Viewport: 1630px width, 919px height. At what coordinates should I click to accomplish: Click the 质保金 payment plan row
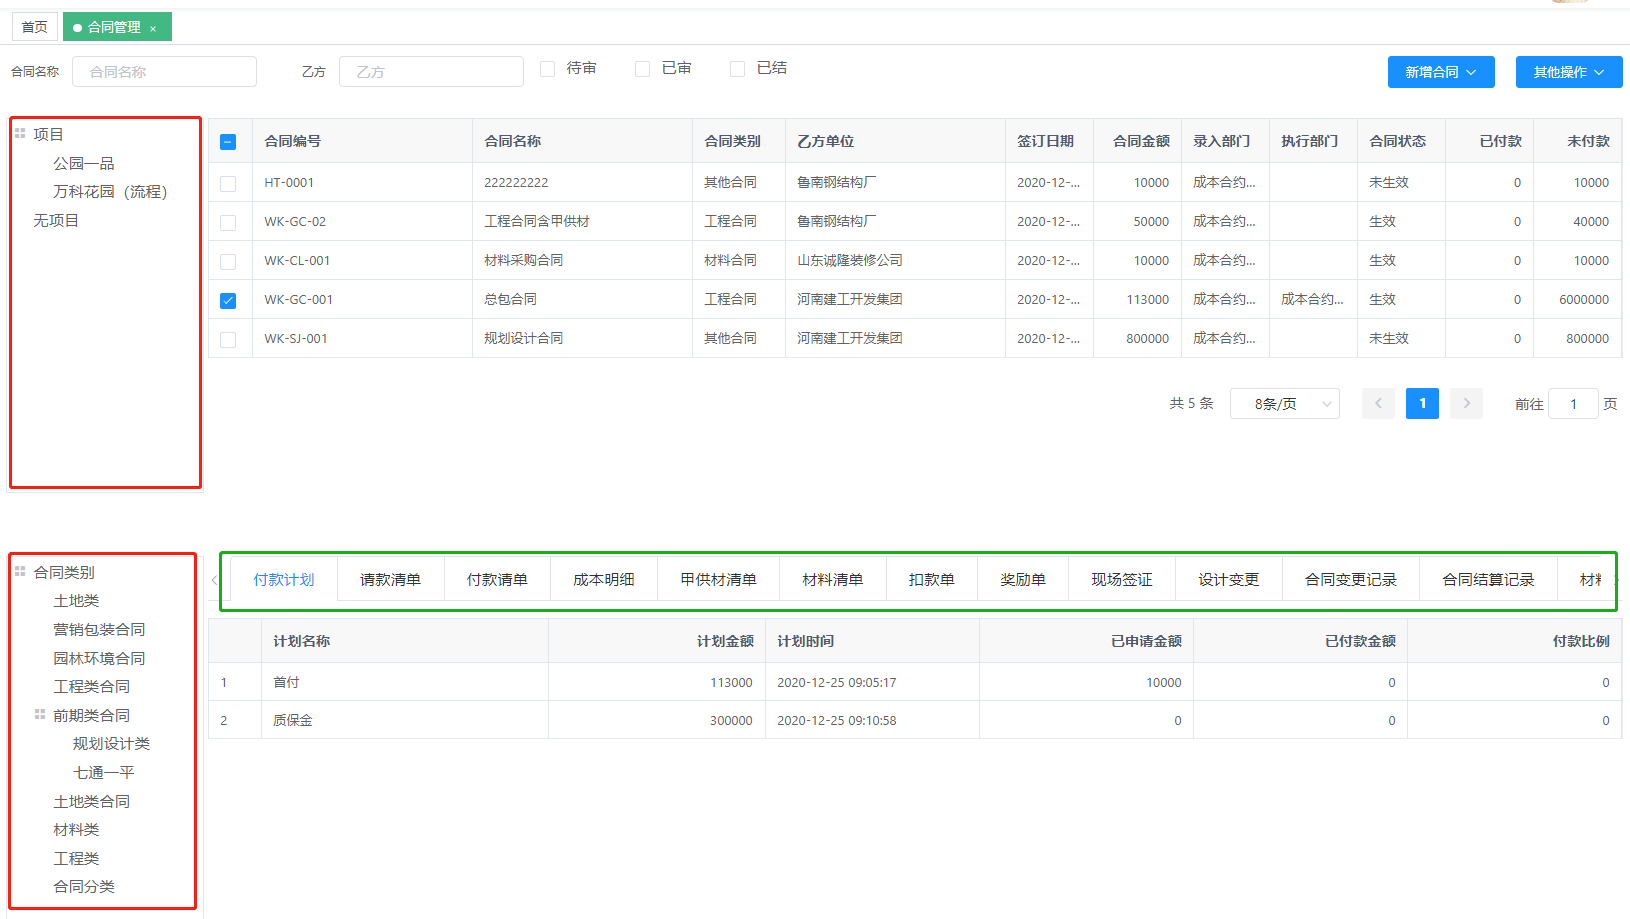click(x=915, y=720)
